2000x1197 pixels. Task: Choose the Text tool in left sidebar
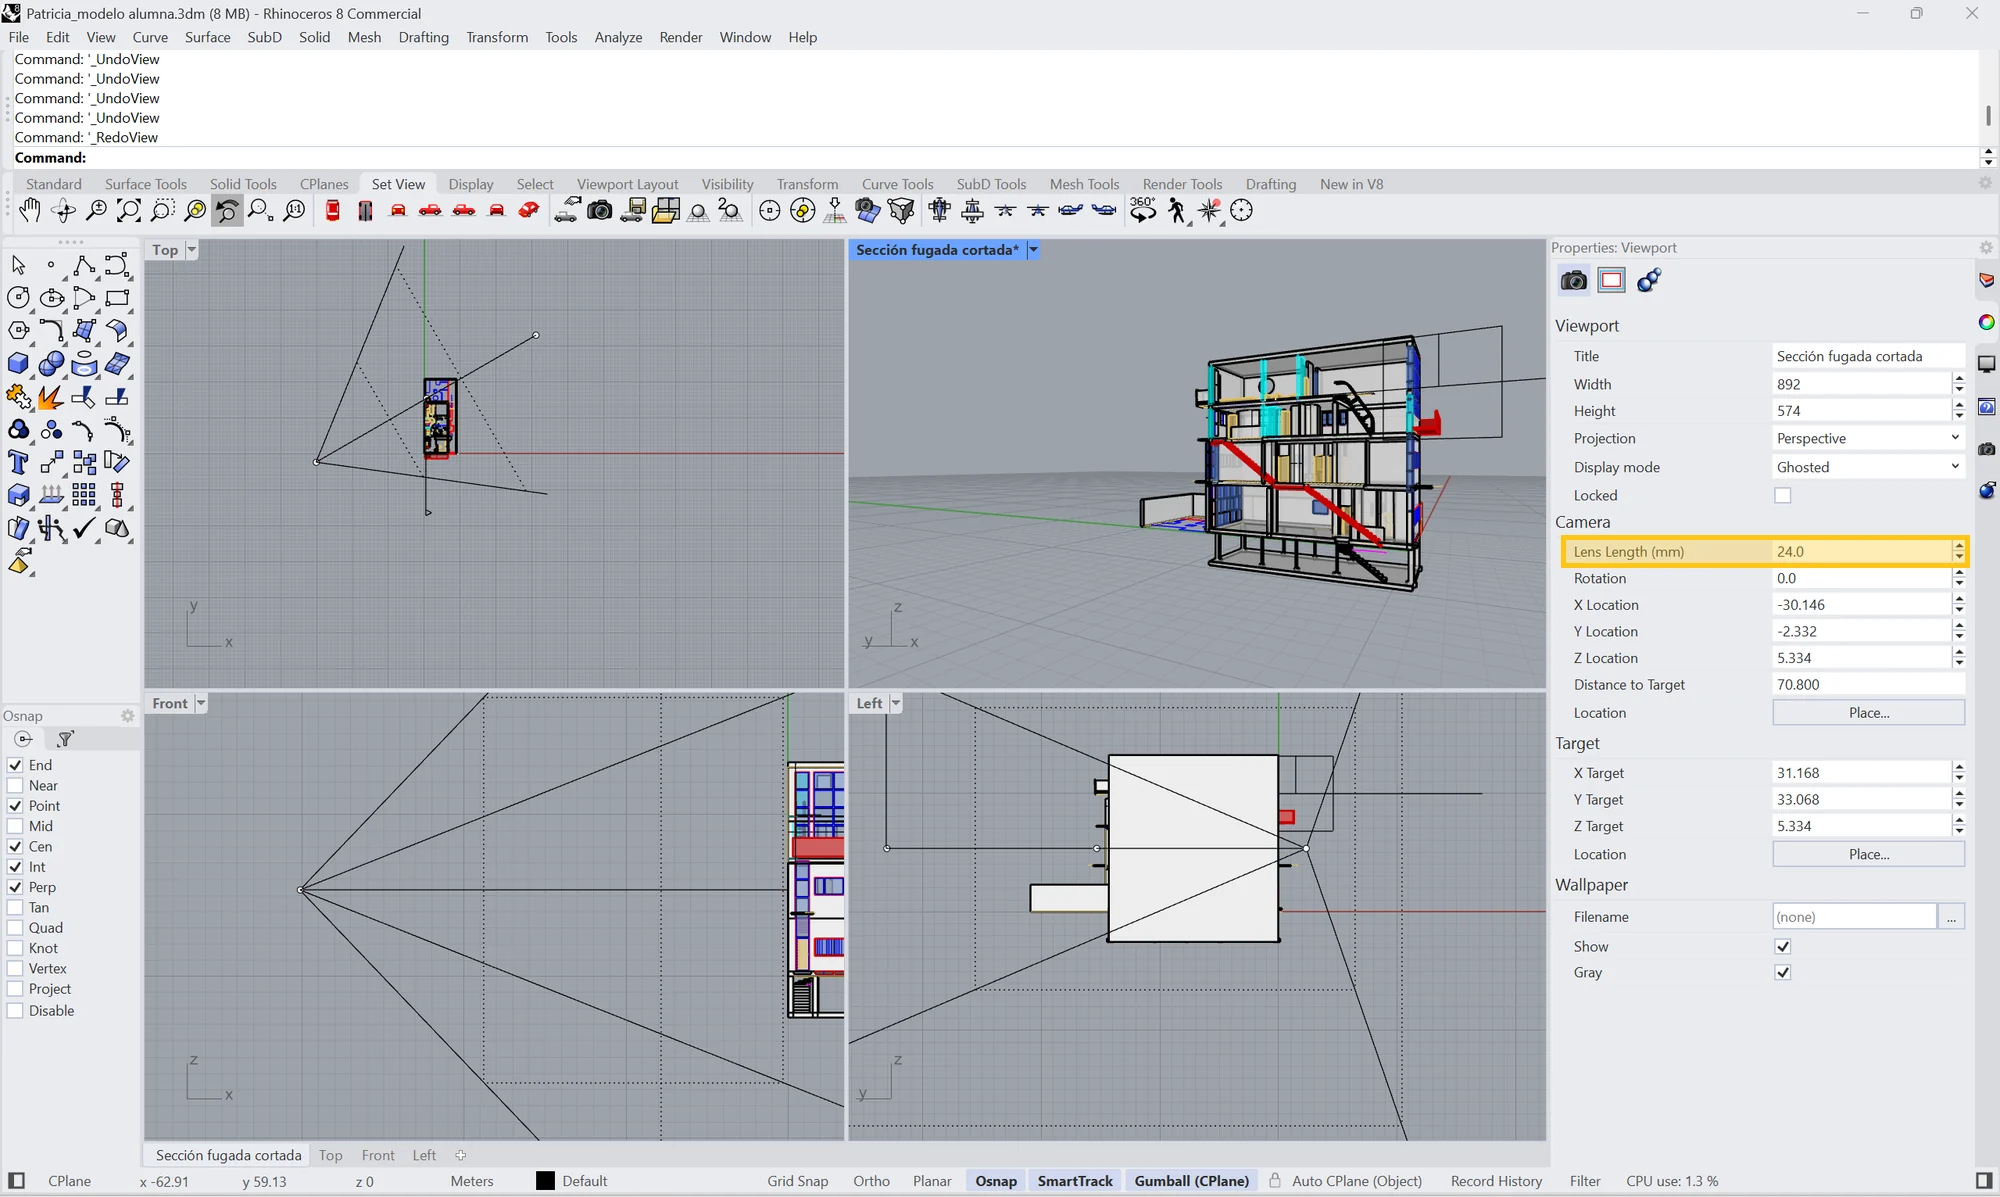coord(18,462)
